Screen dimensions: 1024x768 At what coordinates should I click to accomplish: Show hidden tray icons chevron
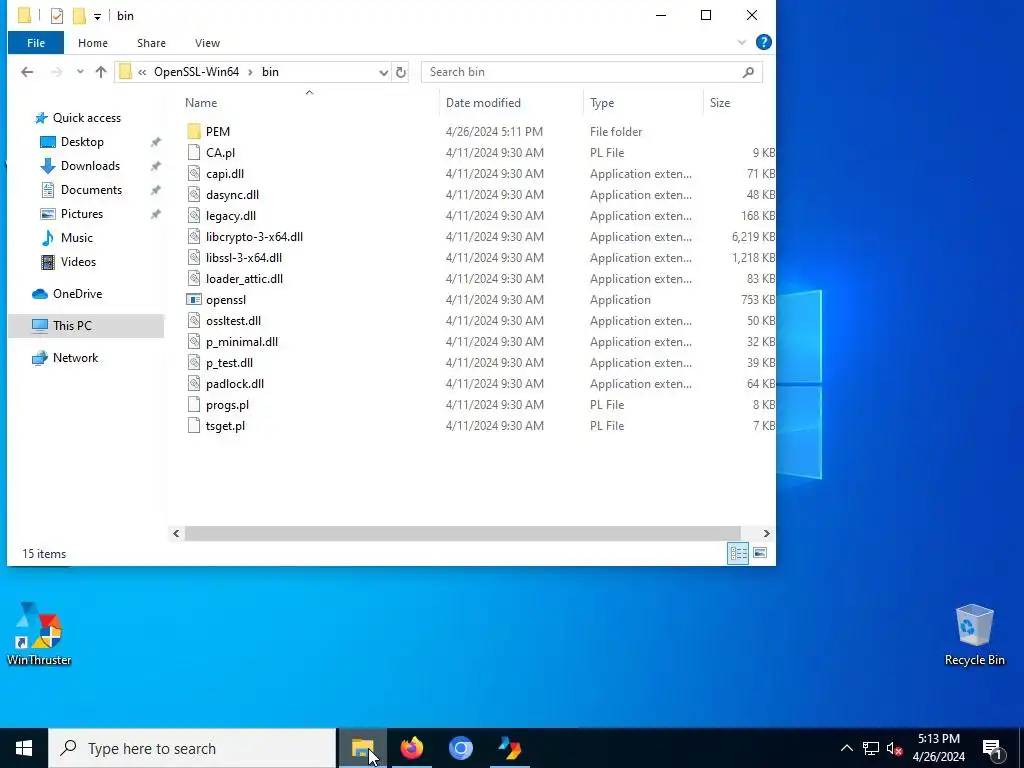[x=846, y=748]
